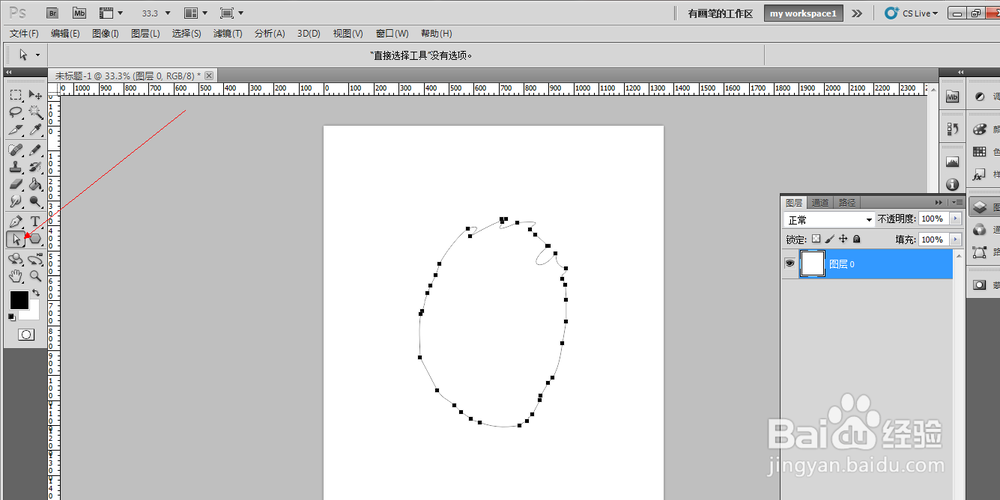
Task: Launch Bridge with the Br icon
Action: pos(54,13)
